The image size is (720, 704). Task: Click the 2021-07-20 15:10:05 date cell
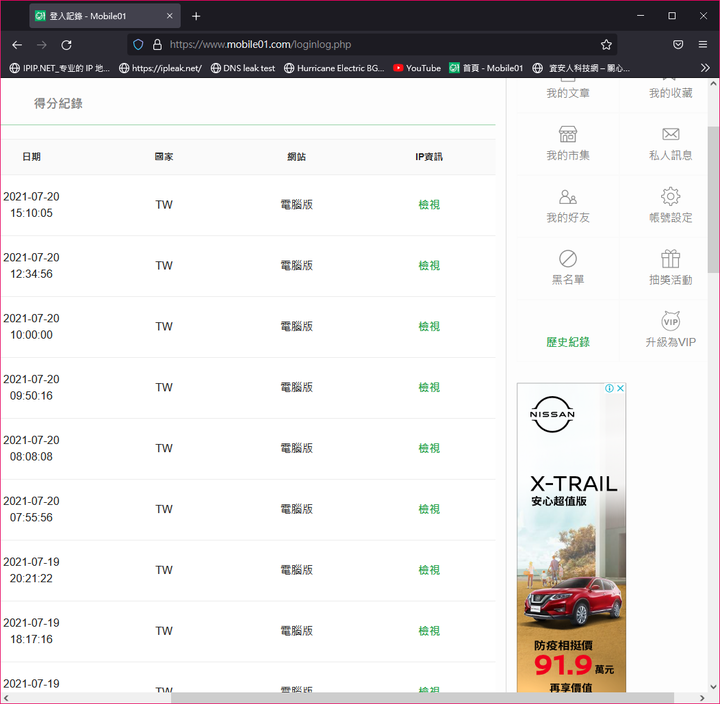click(31, 205)
